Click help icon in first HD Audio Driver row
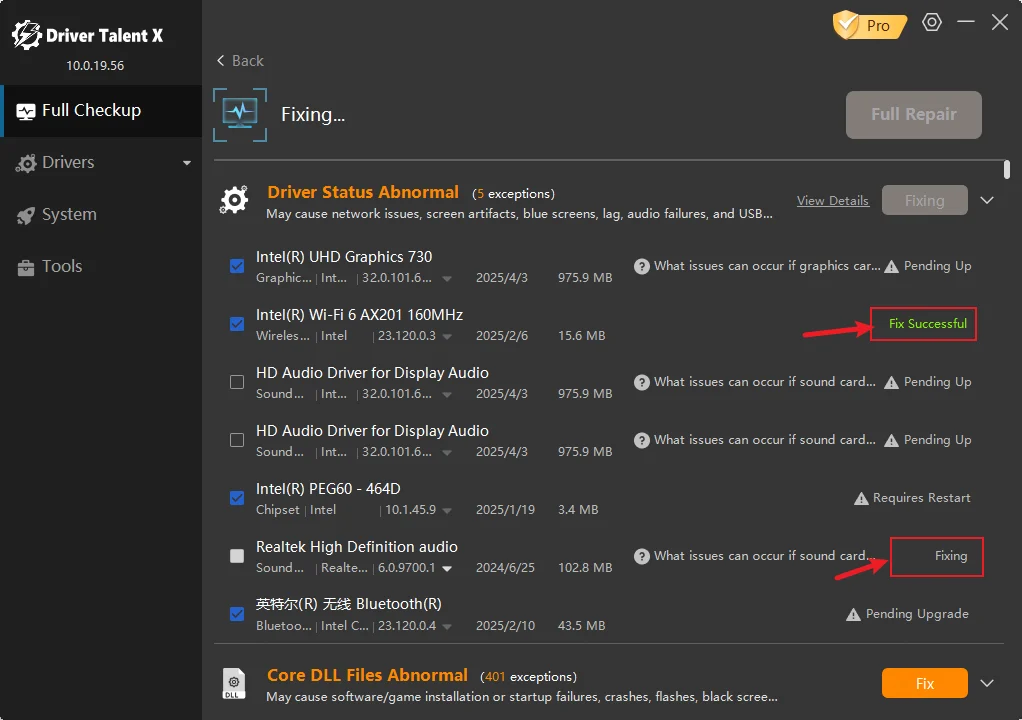Viewport: 1022px width, 720px height. click(x=642, y=382)
